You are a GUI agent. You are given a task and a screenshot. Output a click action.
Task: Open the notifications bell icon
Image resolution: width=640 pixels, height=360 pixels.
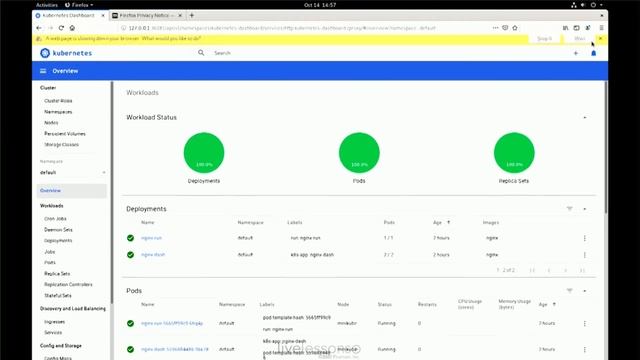(x=593, y=53)
